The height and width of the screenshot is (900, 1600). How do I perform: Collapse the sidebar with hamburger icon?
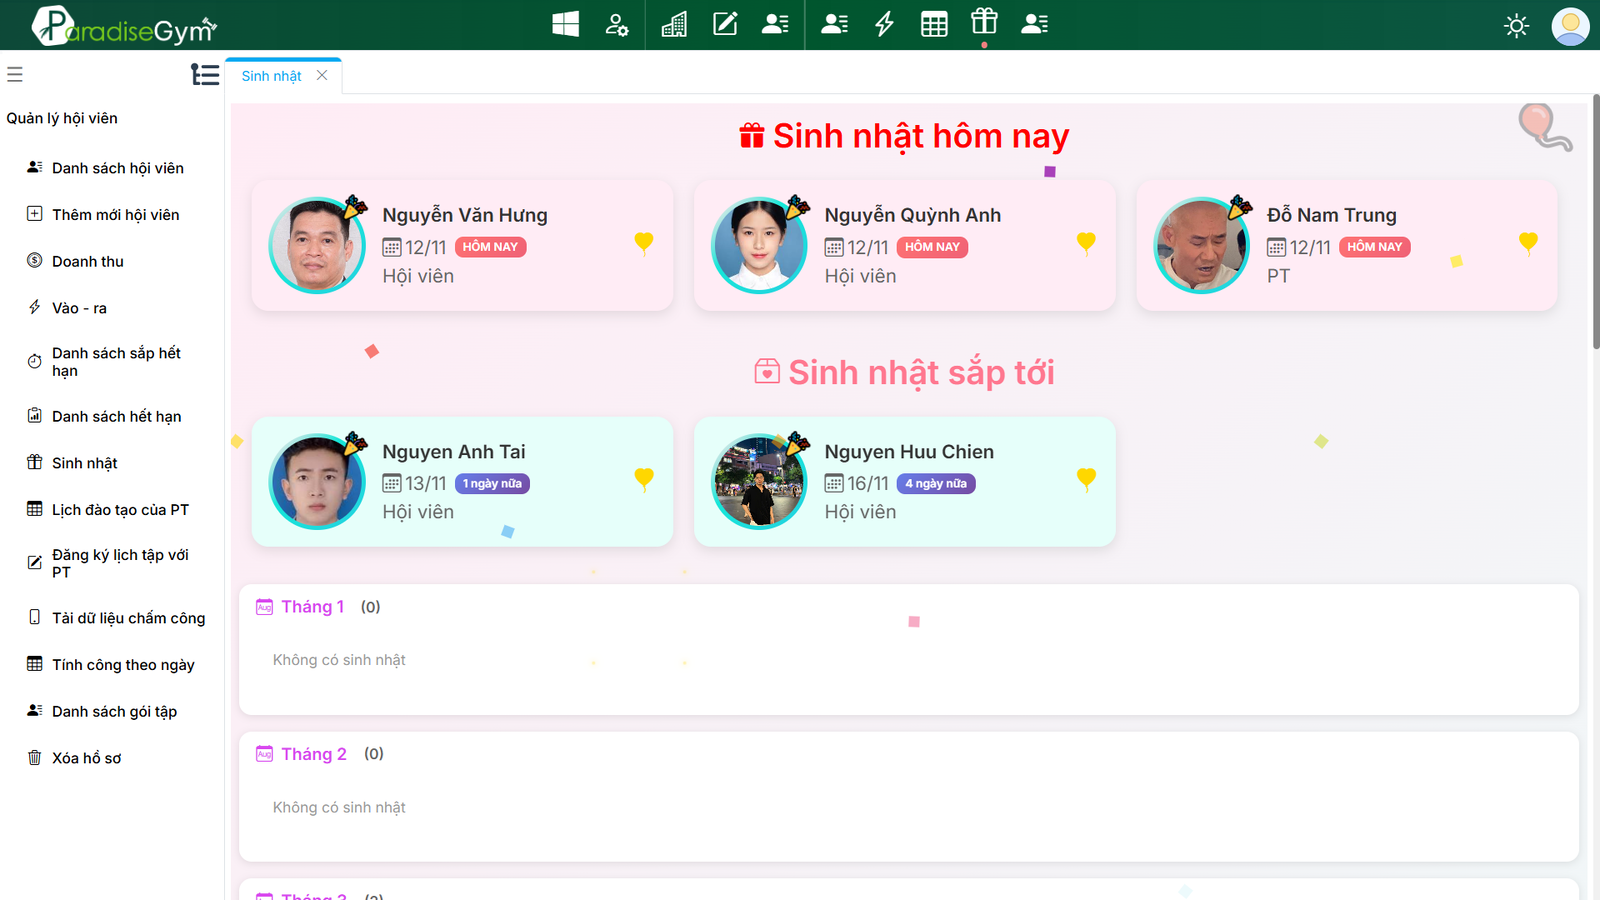pos(15,74)
